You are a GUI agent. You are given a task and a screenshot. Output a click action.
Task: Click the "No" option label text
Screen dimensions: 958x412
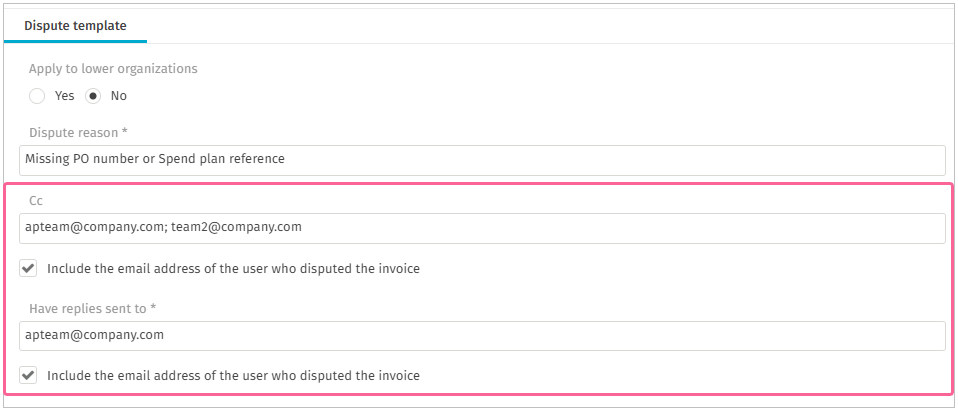[119, 96]
